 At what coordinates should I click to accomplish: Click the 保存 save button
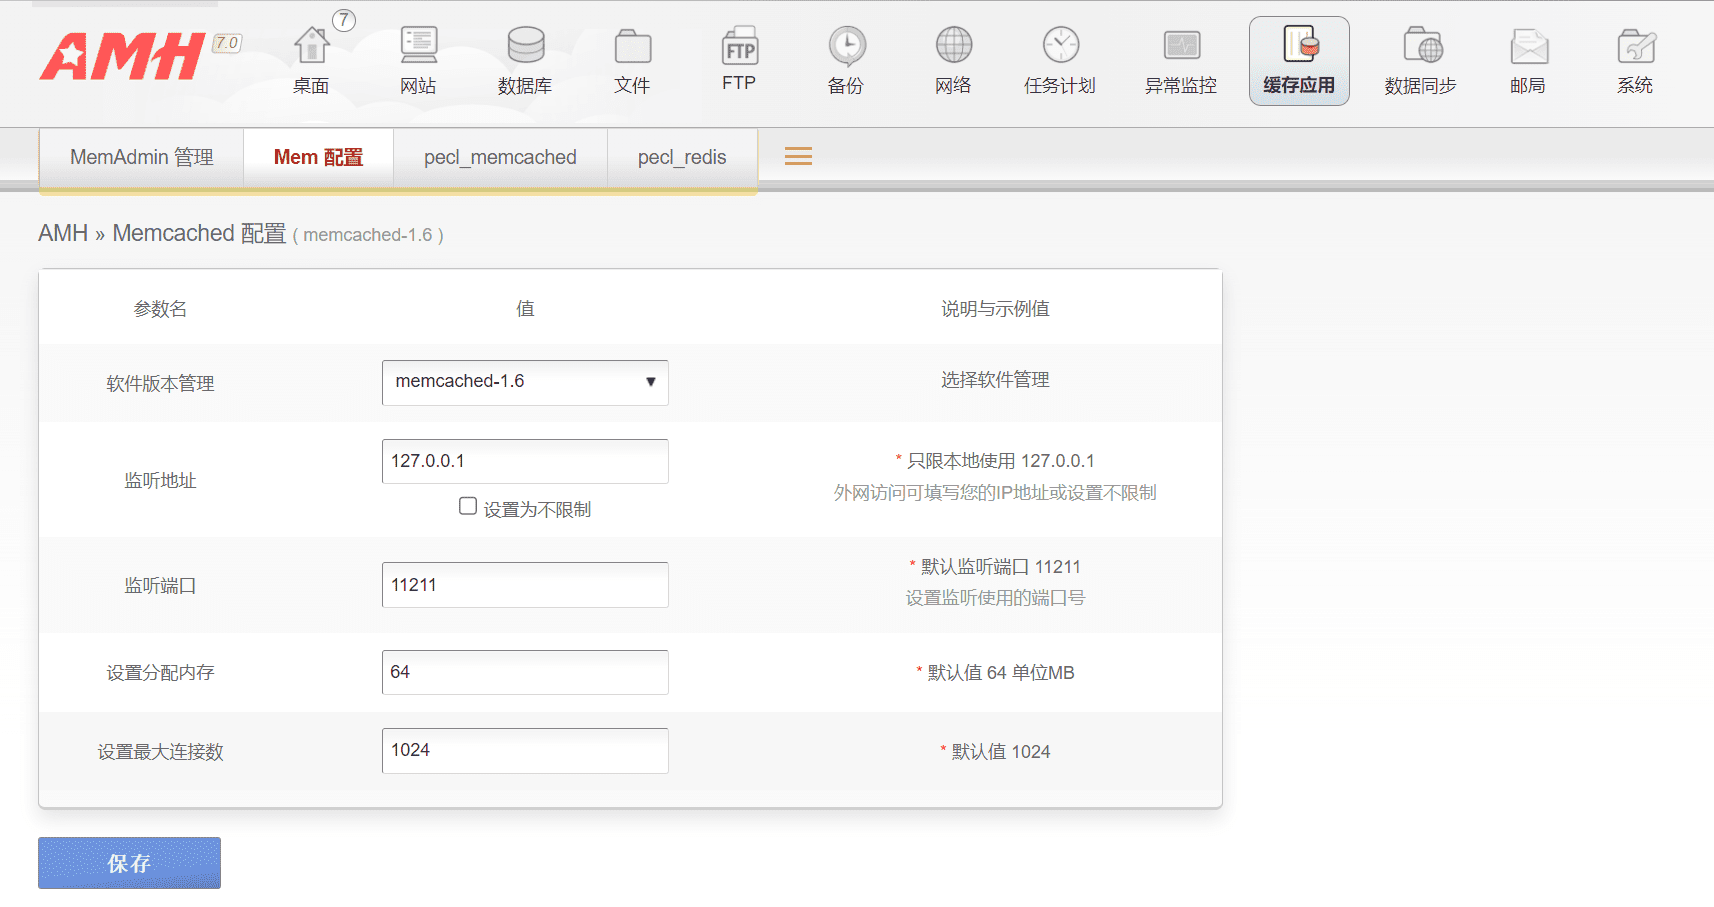click(129, 862)
